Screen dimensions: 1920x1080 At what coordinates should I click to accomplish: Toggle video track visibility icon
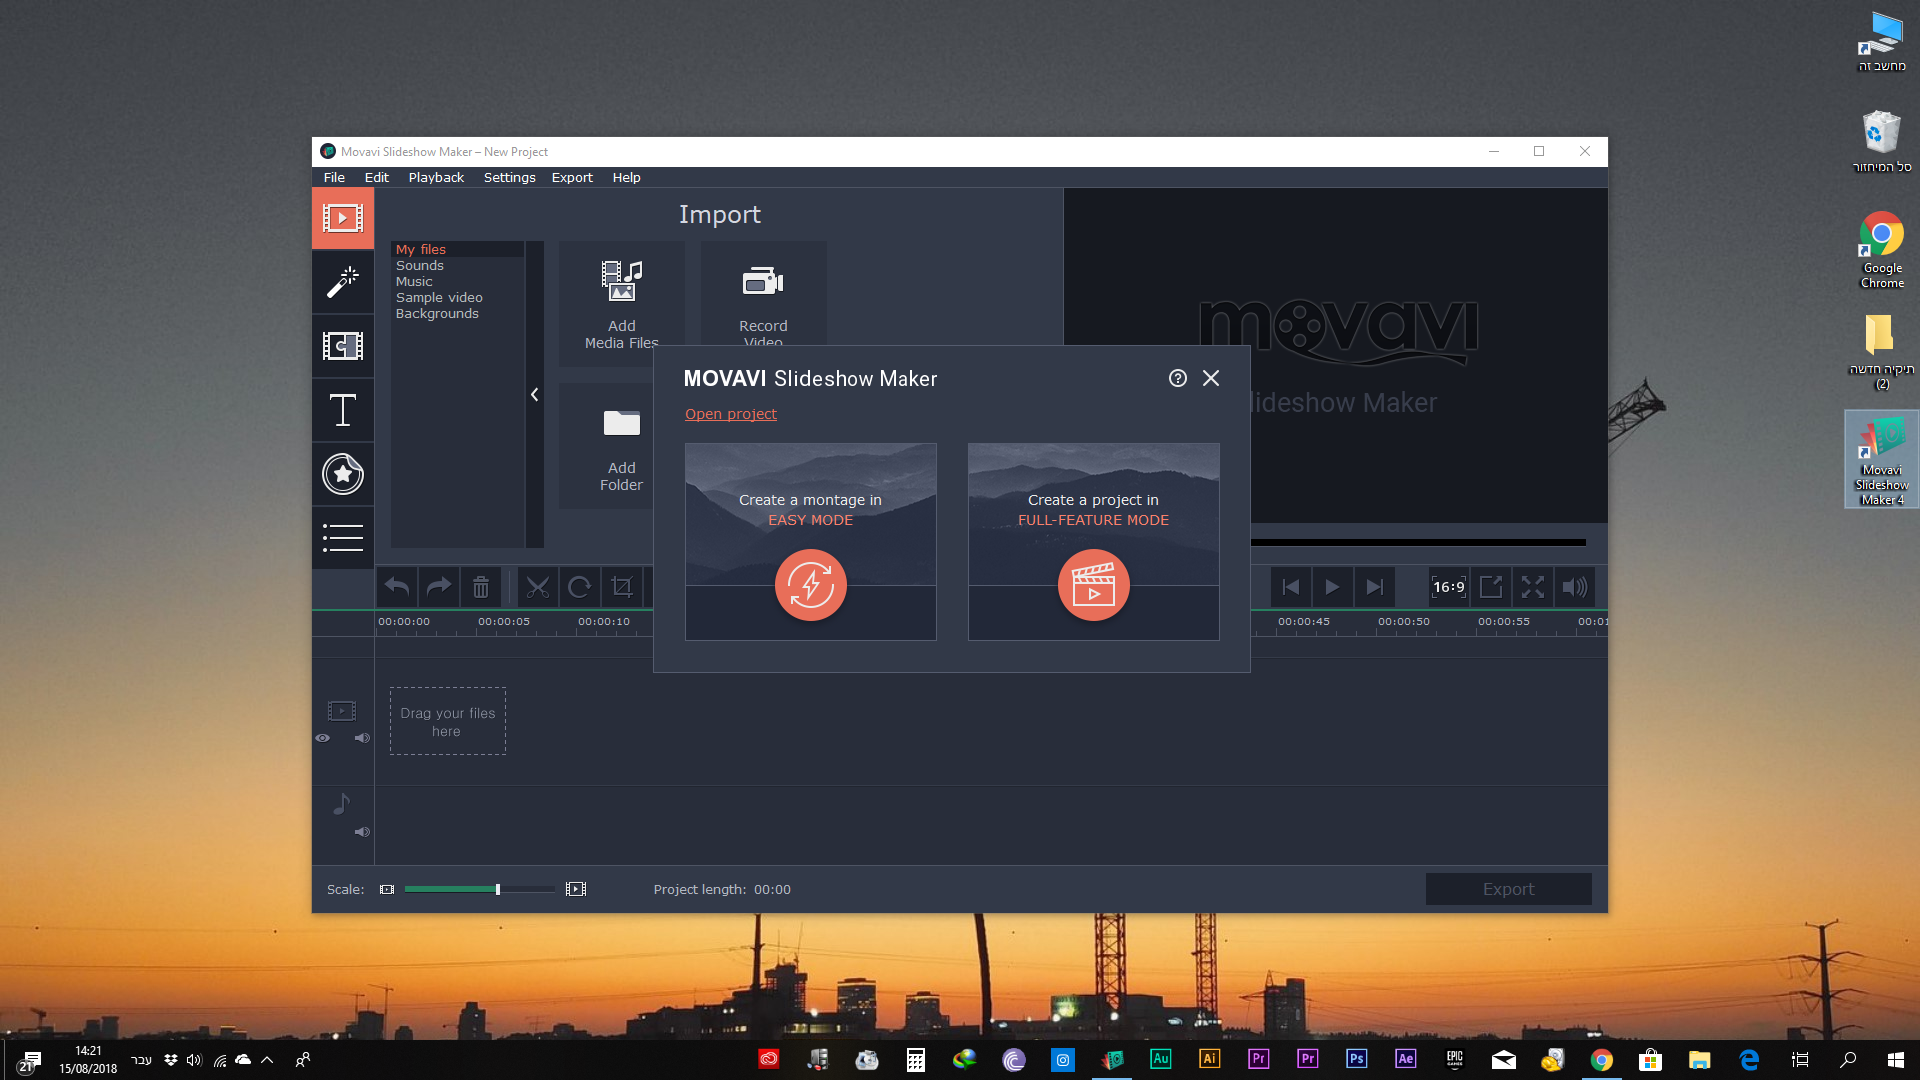pyautogui.click(x=322, y=737)
